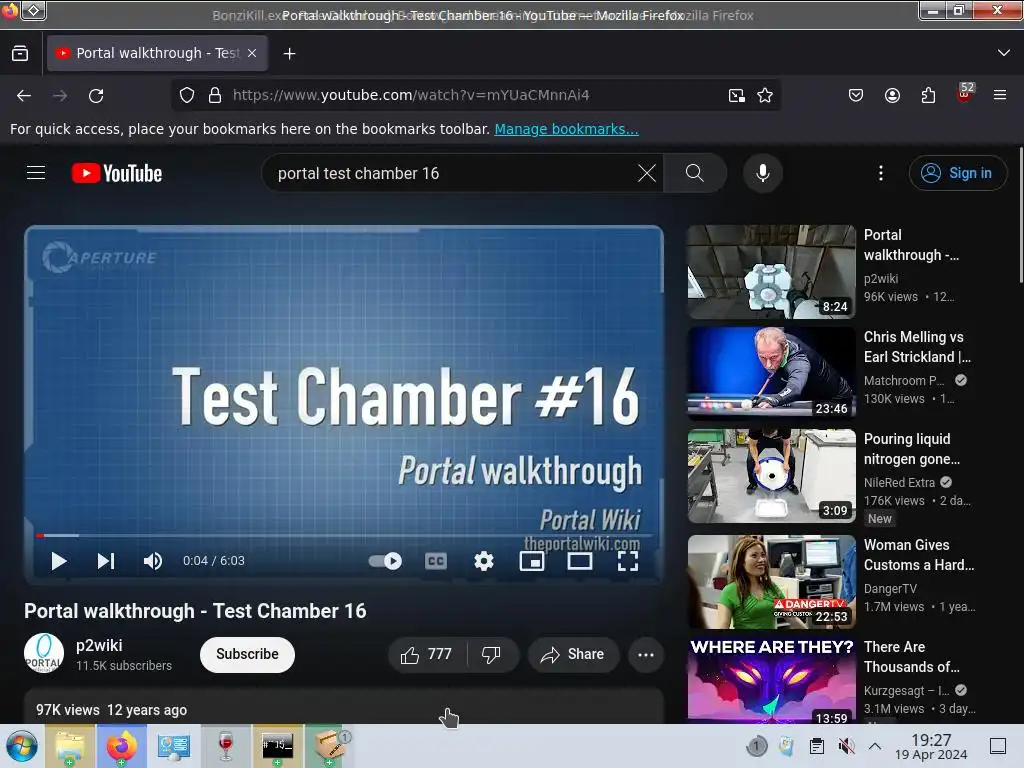Open the terminal on the taskbar
Viewport: 1024px width, 768px height.
tap(278, 746)
